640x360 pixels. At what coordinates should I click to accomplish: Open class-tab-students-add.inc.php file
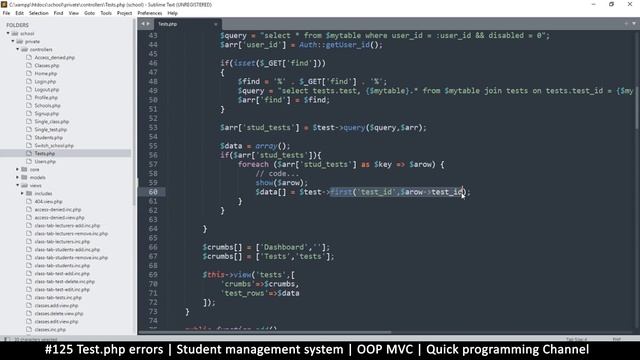(x=67, y=249)
